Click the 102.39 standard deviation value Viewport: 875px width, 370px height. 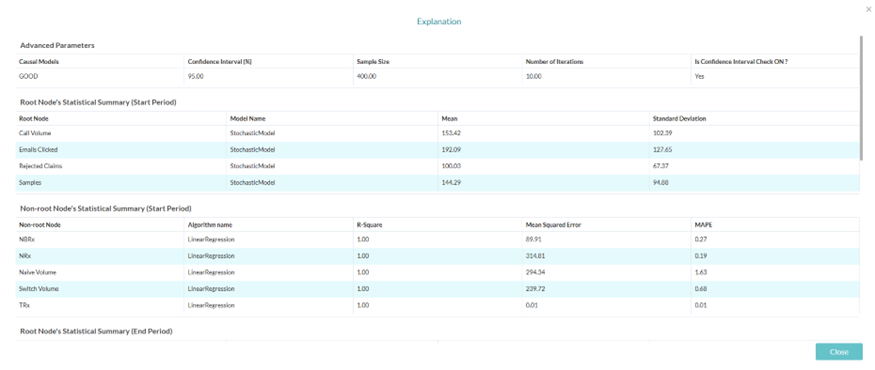662,133
